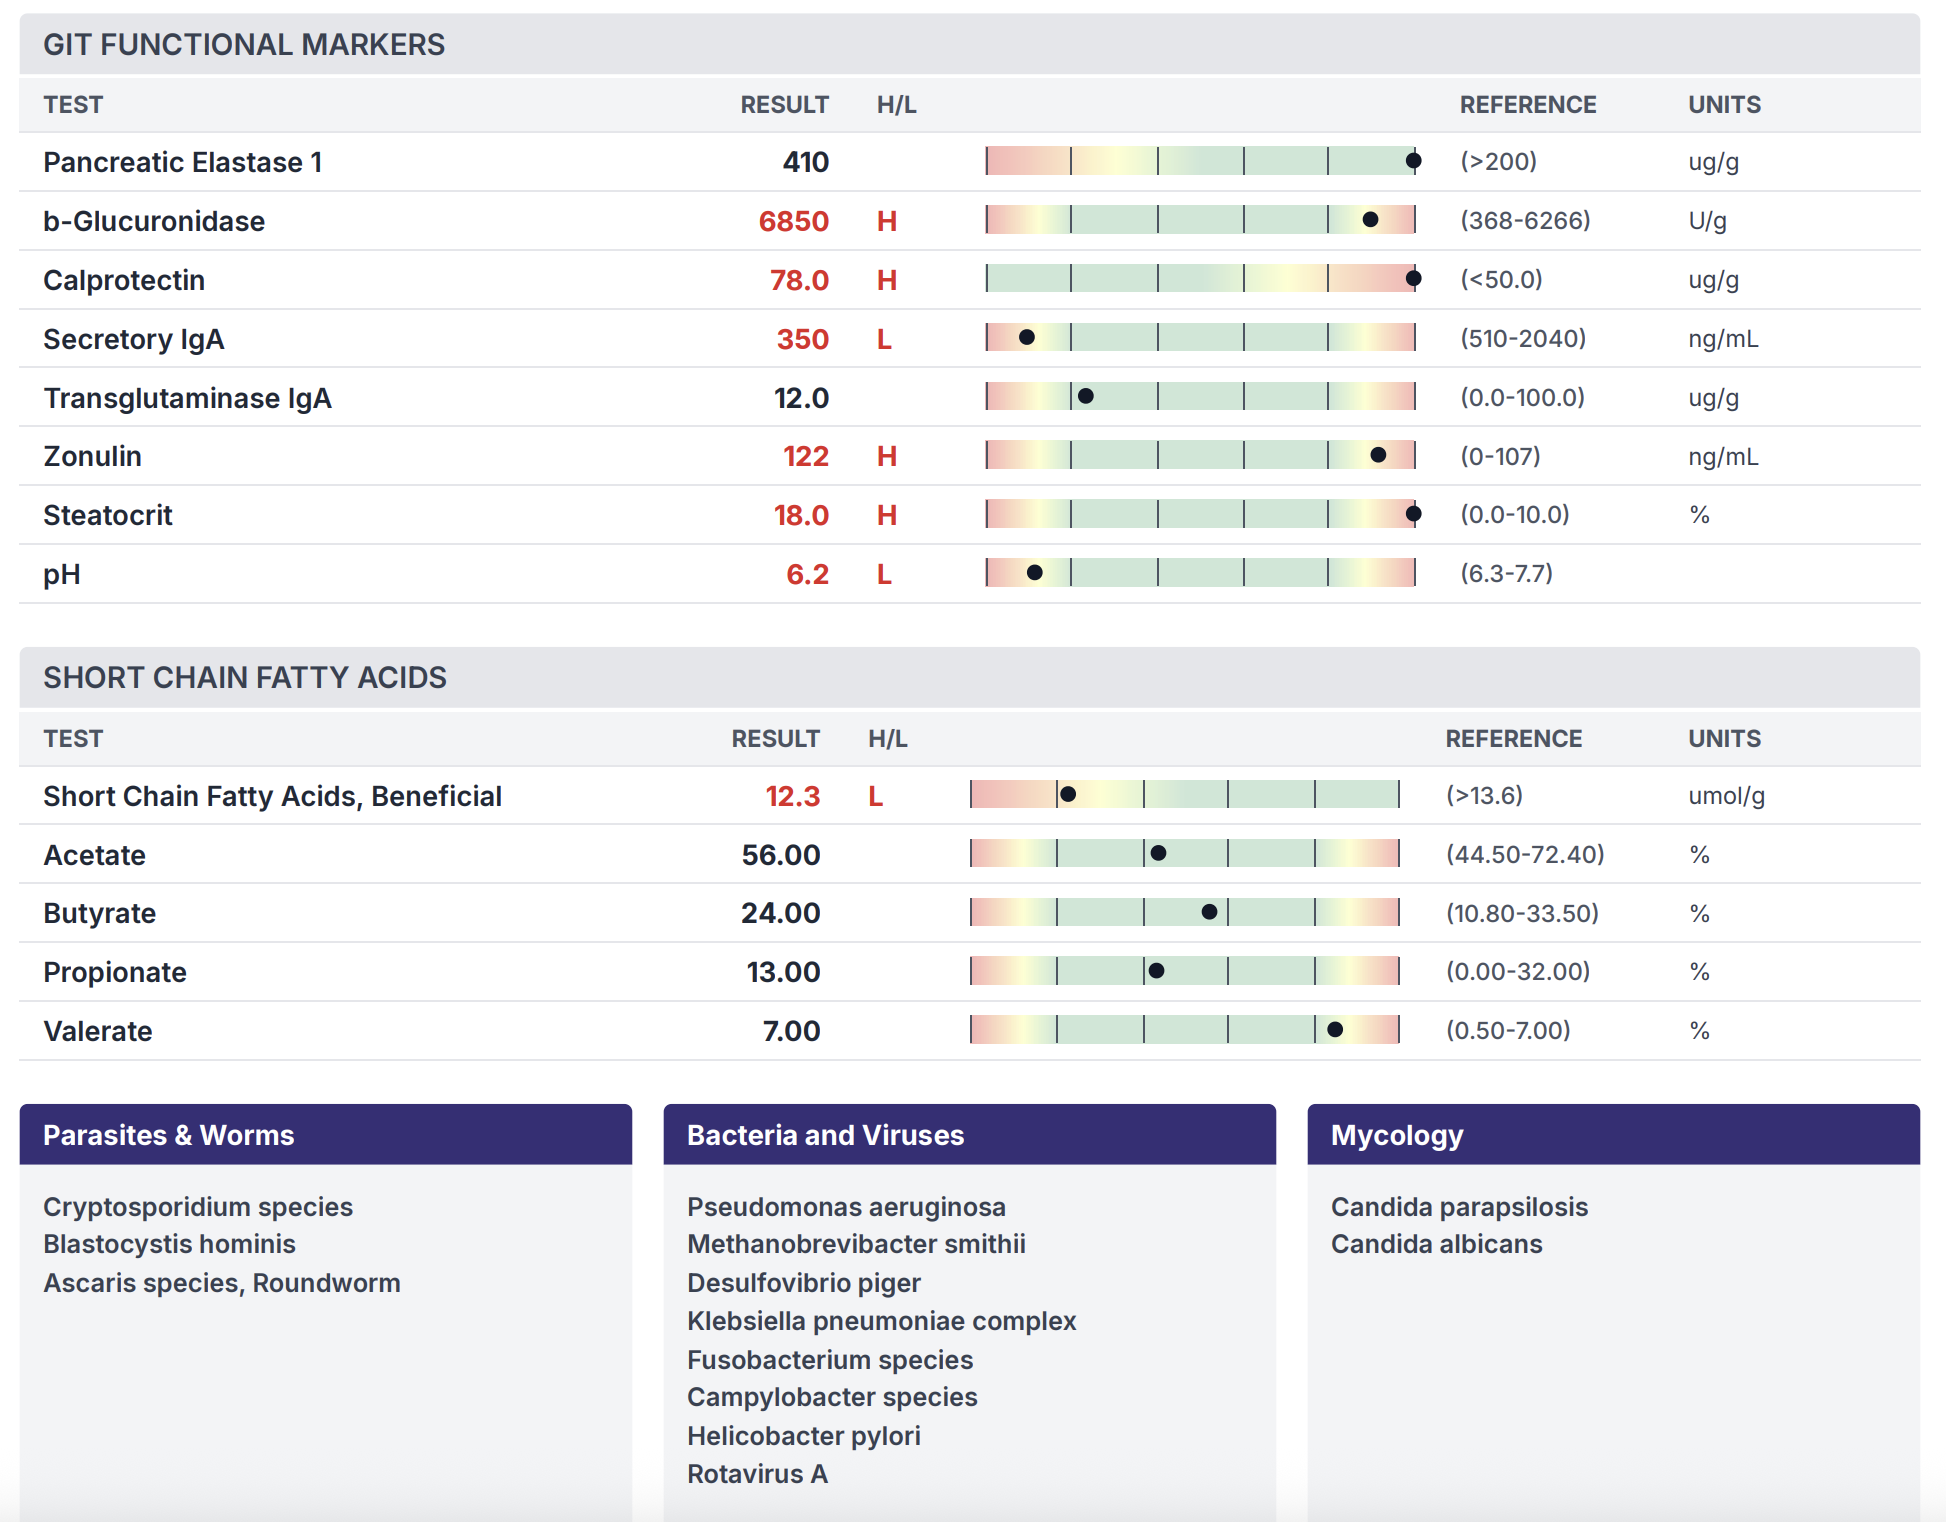Click the L flag next to Secretory IgA
Screen dimensions: 1946x1522
[884, 338]
